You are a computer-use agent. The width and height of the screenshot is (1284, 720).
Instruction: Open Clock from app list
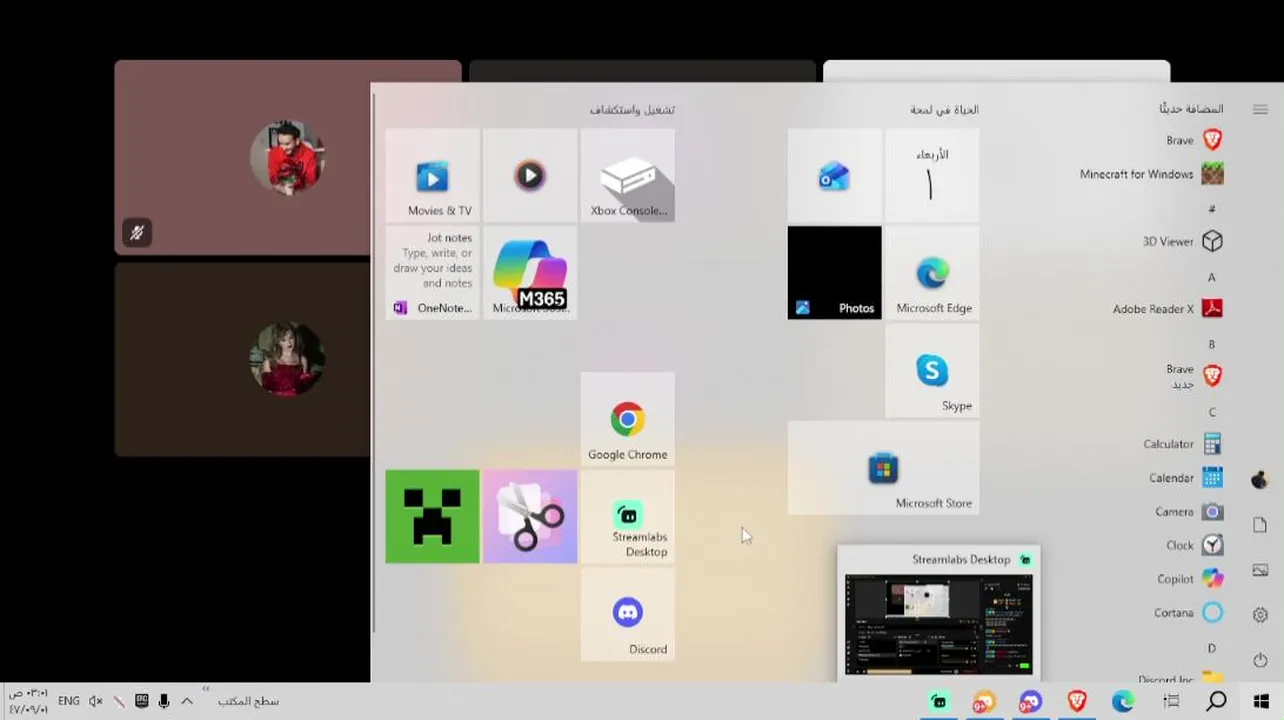1194,545
